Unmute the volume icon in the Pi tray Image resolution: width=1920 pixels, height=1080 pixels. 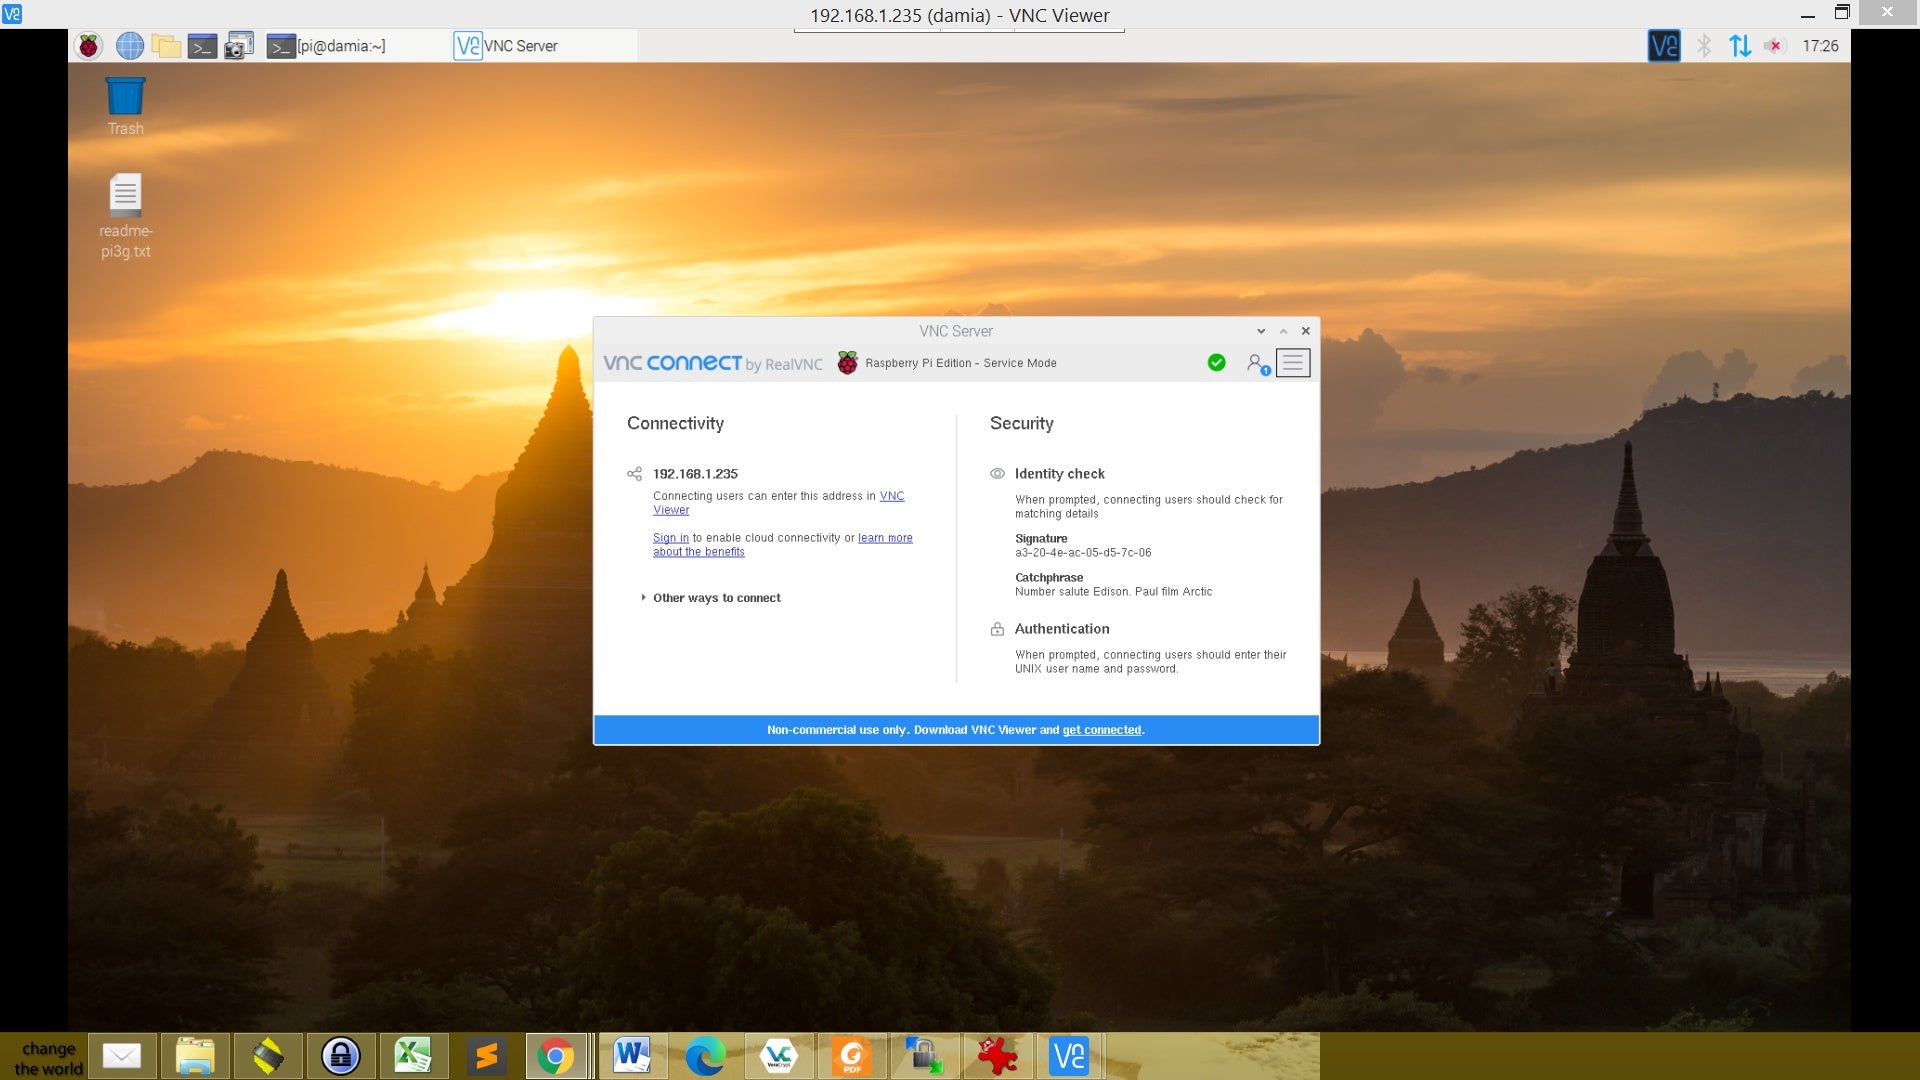click(x=1774, y=45)
